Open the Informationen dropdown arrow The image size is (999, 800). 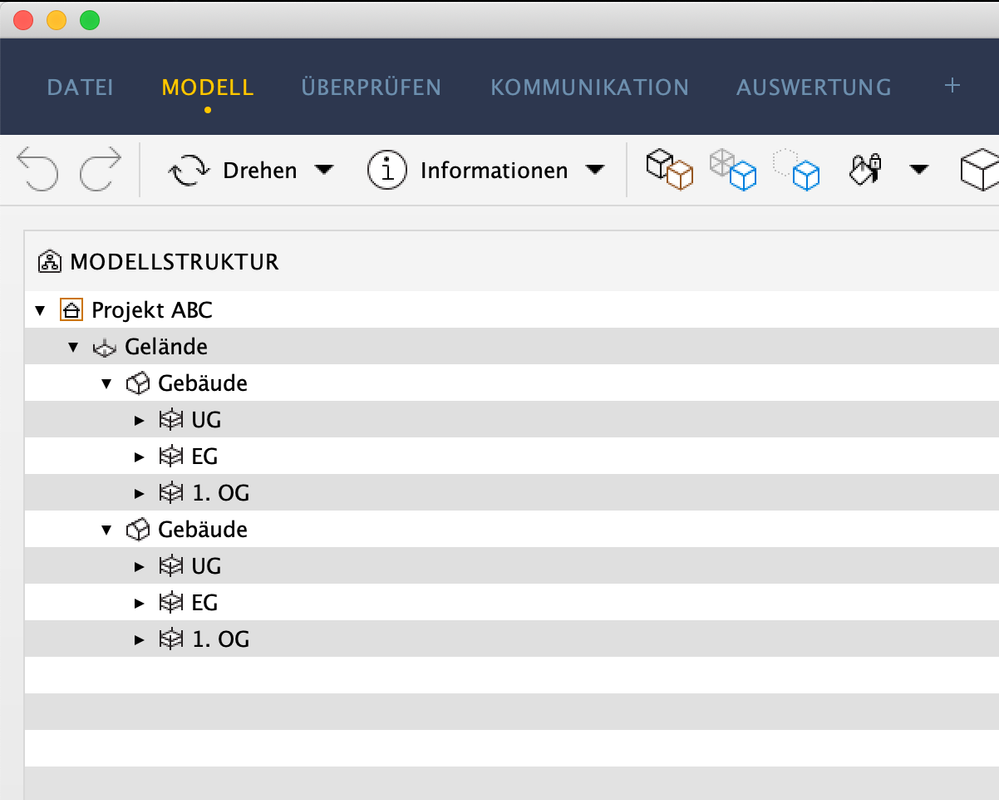click(x=595, y=170)
